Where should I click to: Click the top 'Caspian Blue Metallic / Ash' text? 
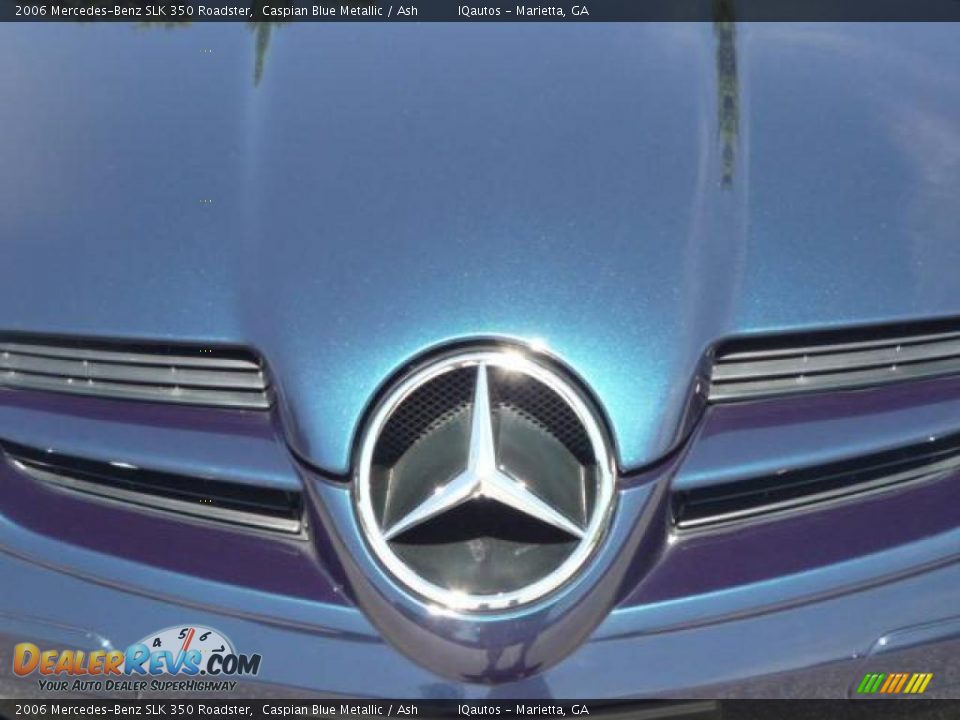pos(340,10)
